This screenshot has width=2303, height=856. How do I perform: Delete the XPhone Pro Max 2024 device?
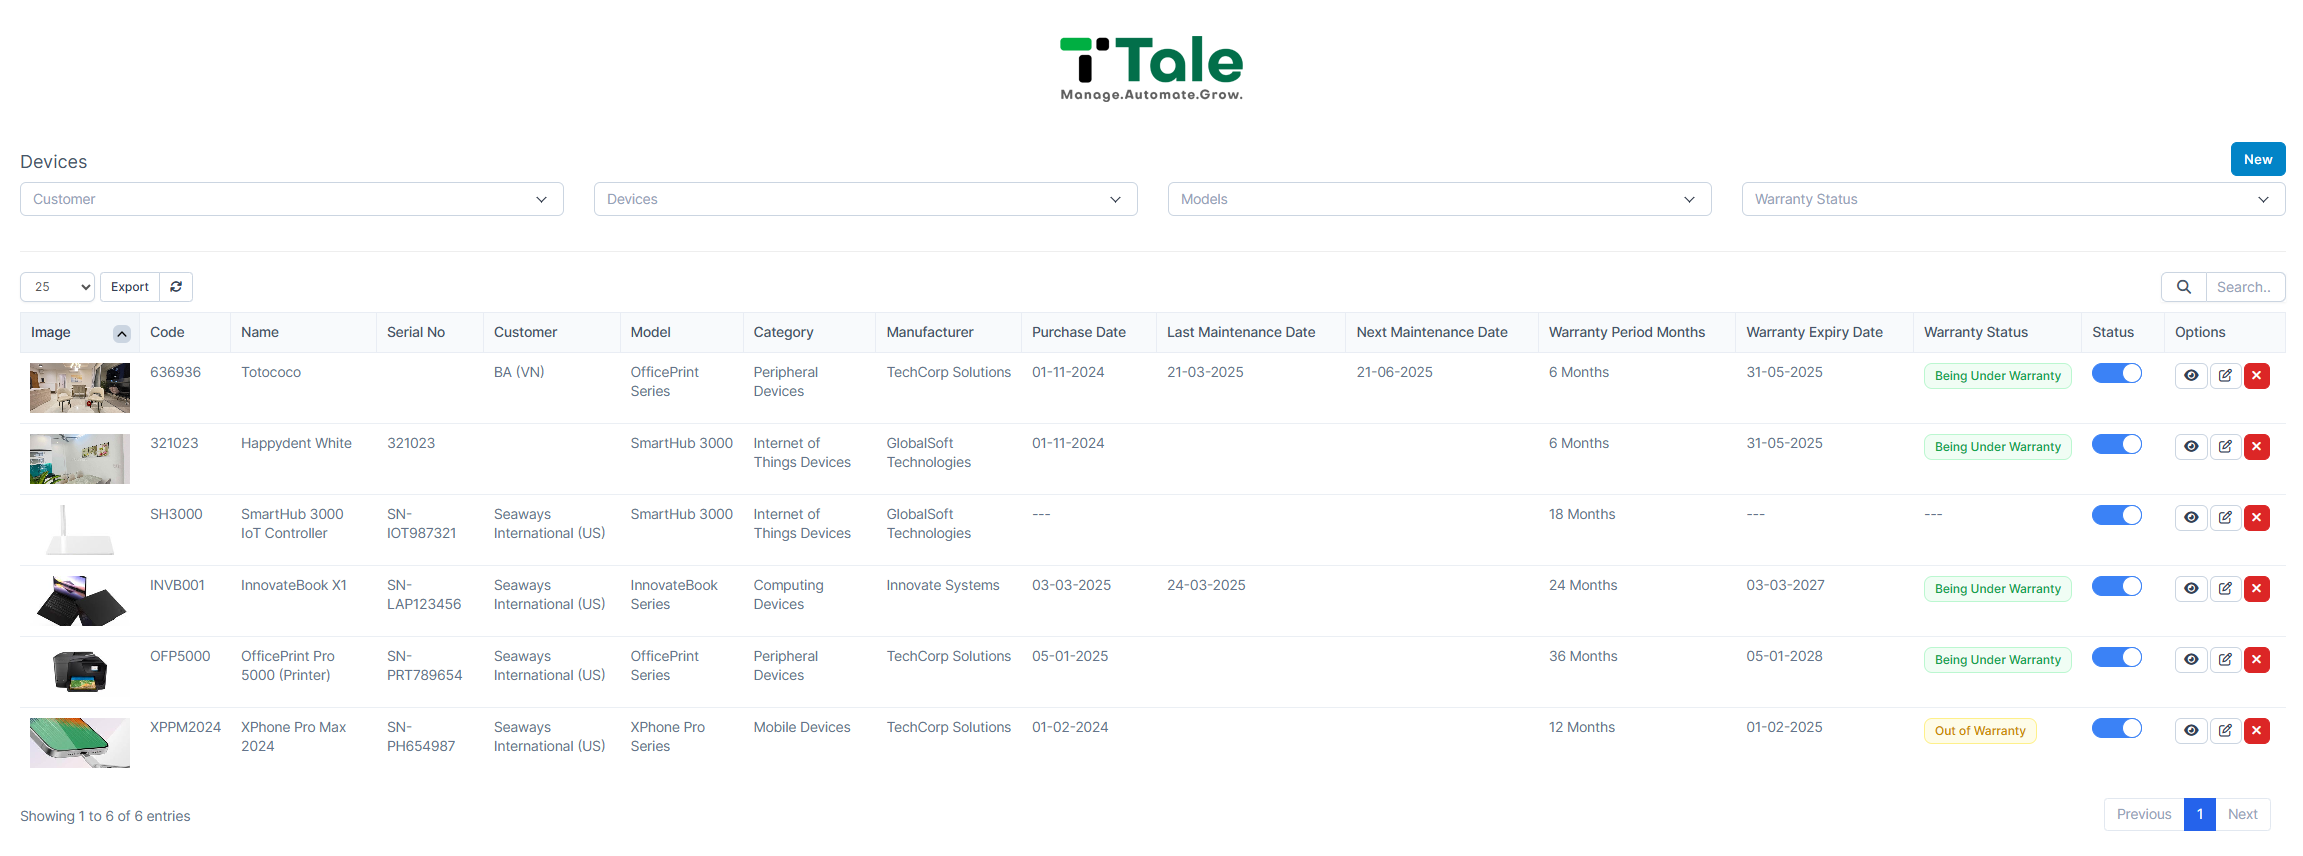pyautogui.click(x=2257, y=731)
